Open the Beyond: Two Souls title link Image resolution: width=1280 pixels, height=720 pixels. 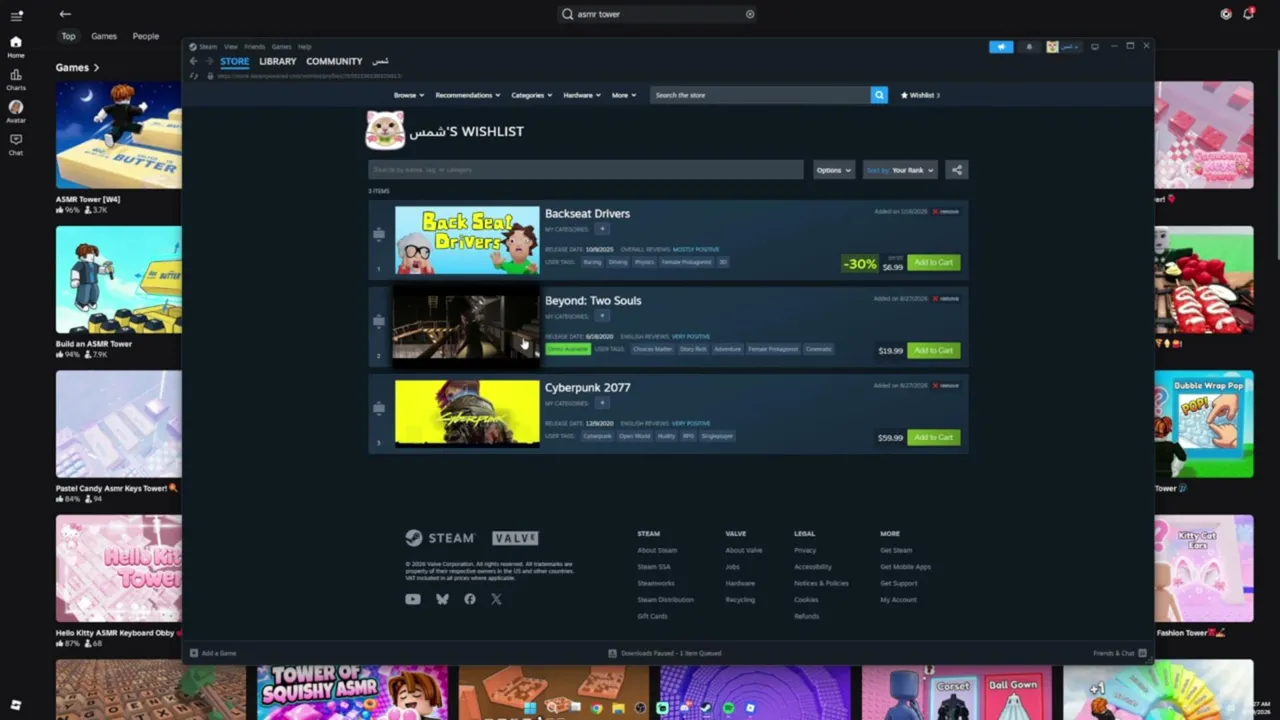[593, 301]
